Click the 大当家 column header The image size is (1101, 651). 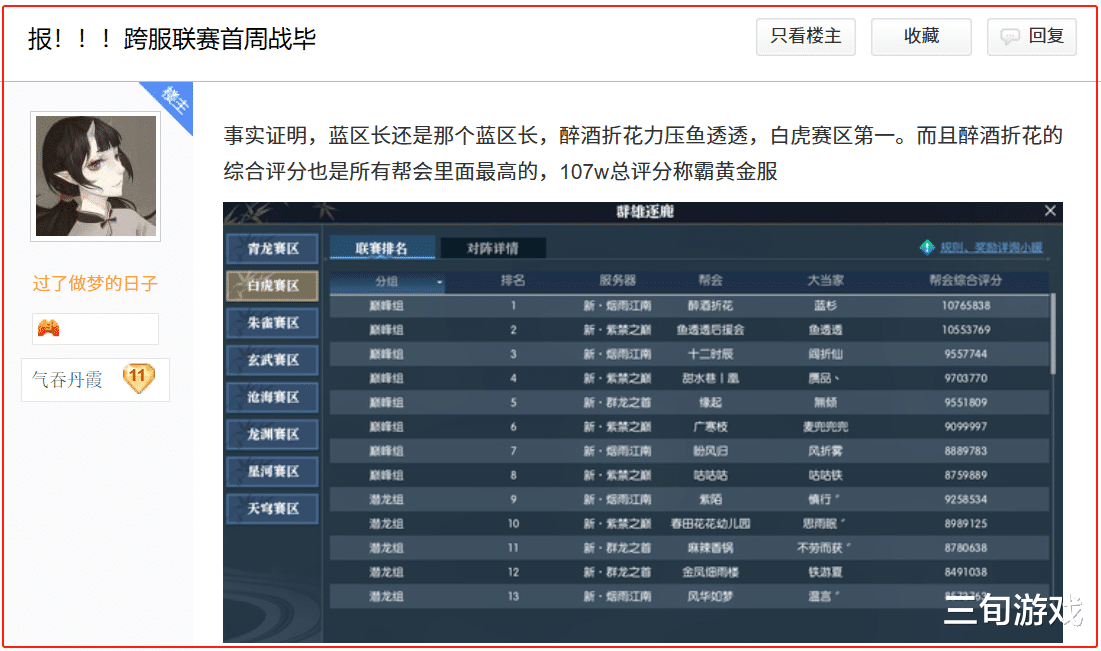pyautogui.click(x=825, y=281)
